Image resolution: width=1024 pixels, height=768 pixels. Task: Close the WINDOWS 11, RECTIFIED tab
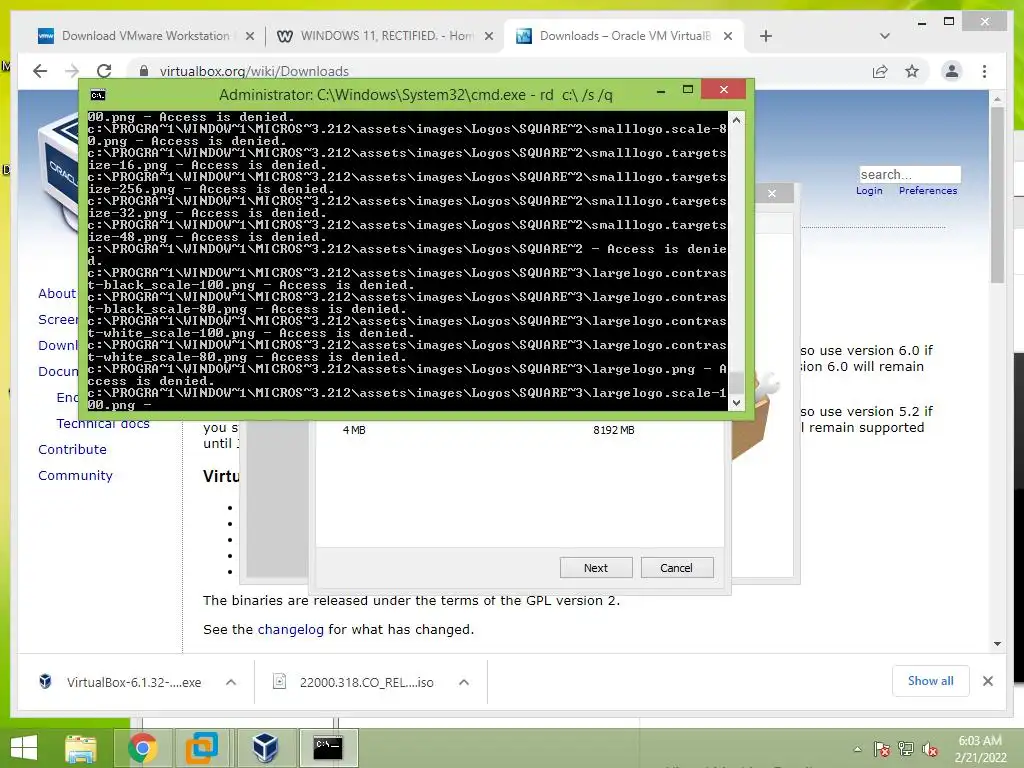click(488, 37)
